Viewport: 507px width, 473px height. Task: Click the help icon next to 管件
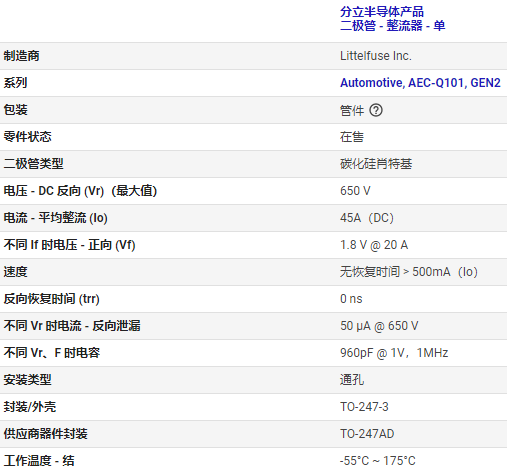click(376, 110)
